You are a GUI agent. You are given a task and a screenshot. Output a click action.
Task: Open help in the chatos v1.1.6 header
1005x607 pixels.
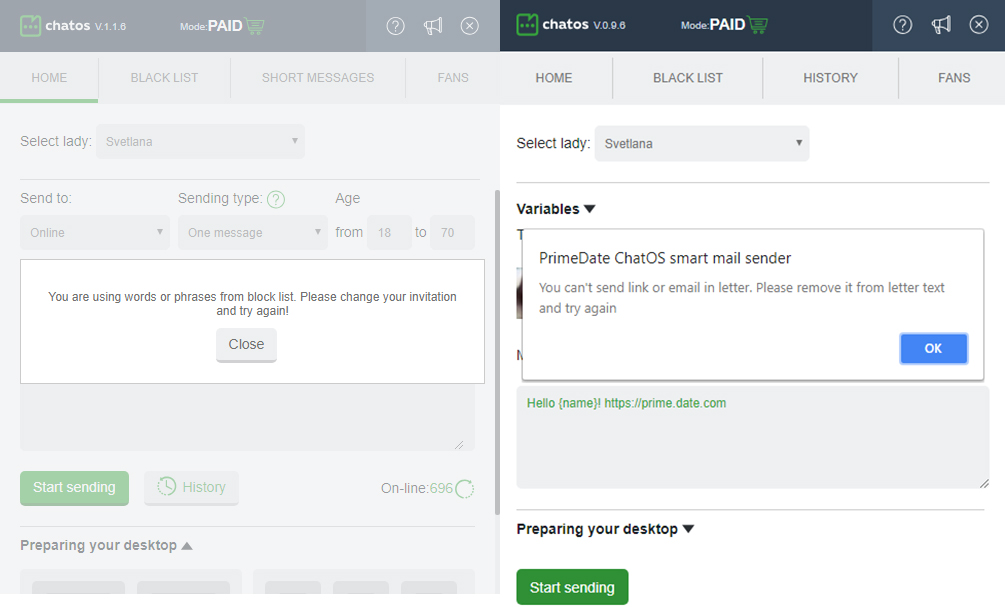click(x=395, y=26)
